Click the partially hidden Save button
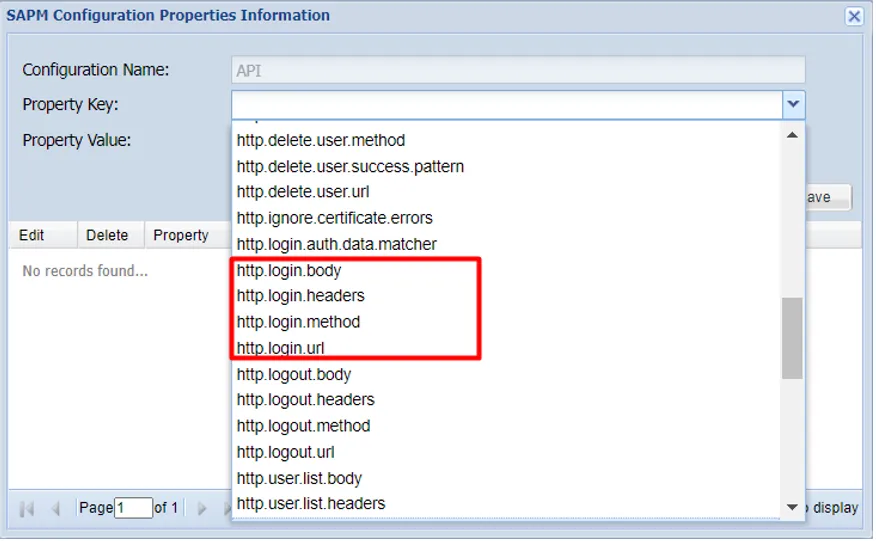 [829, 197]
